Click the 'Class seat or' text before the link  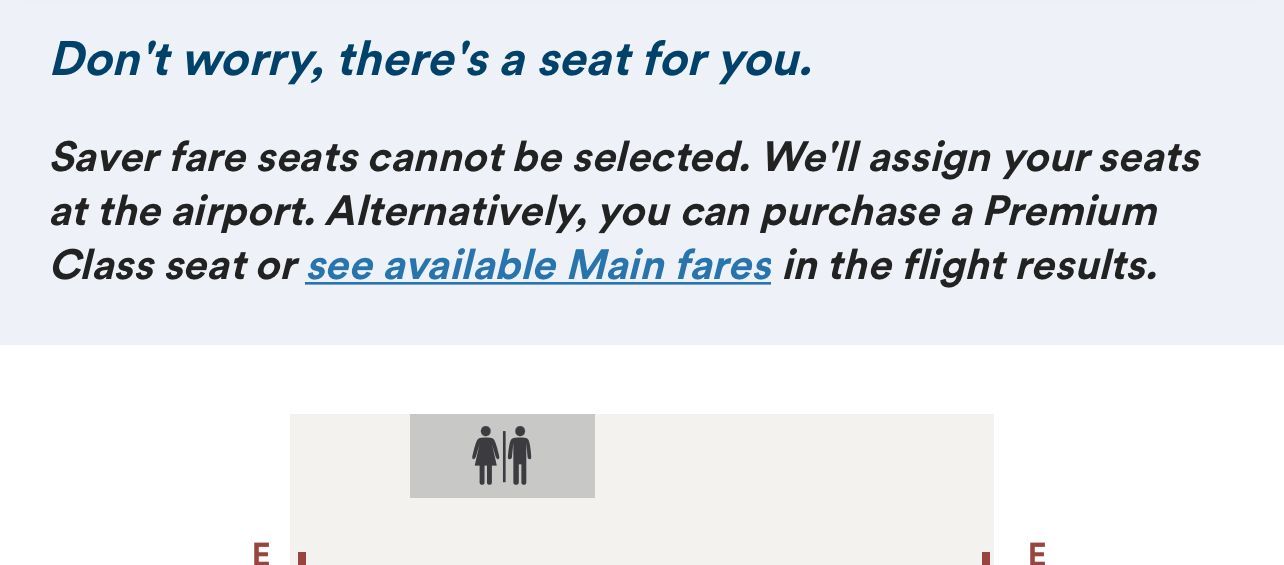tap(173, 266)
